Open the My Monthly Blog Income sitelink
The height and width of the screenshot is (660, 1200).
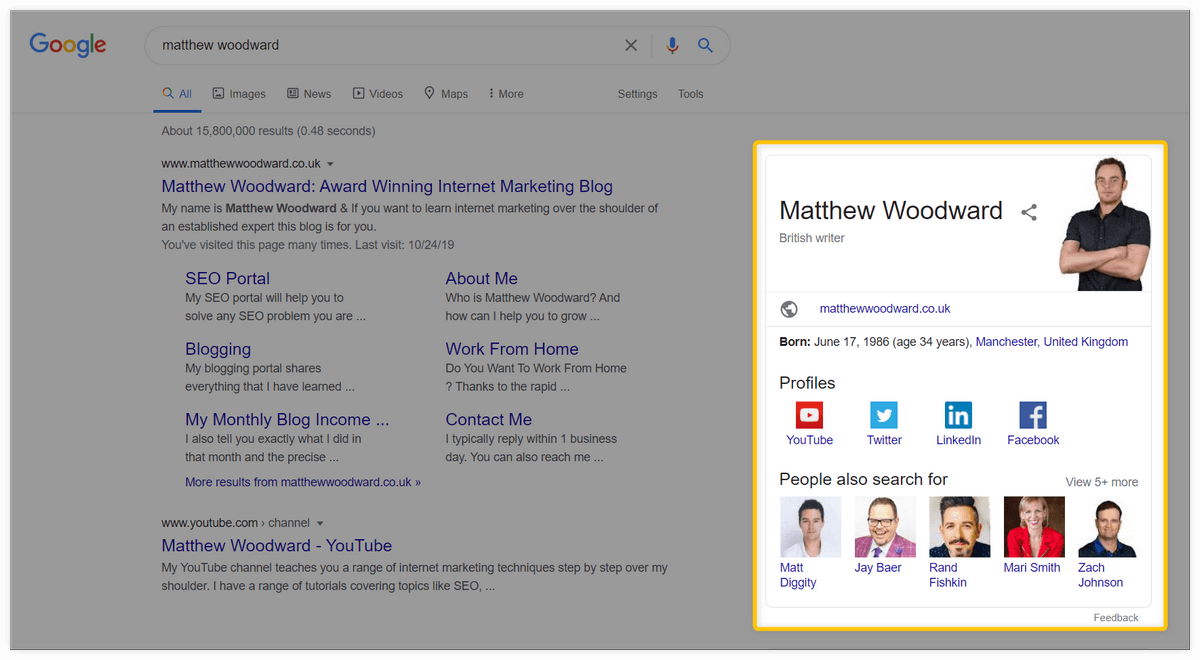tap(287, 420)
